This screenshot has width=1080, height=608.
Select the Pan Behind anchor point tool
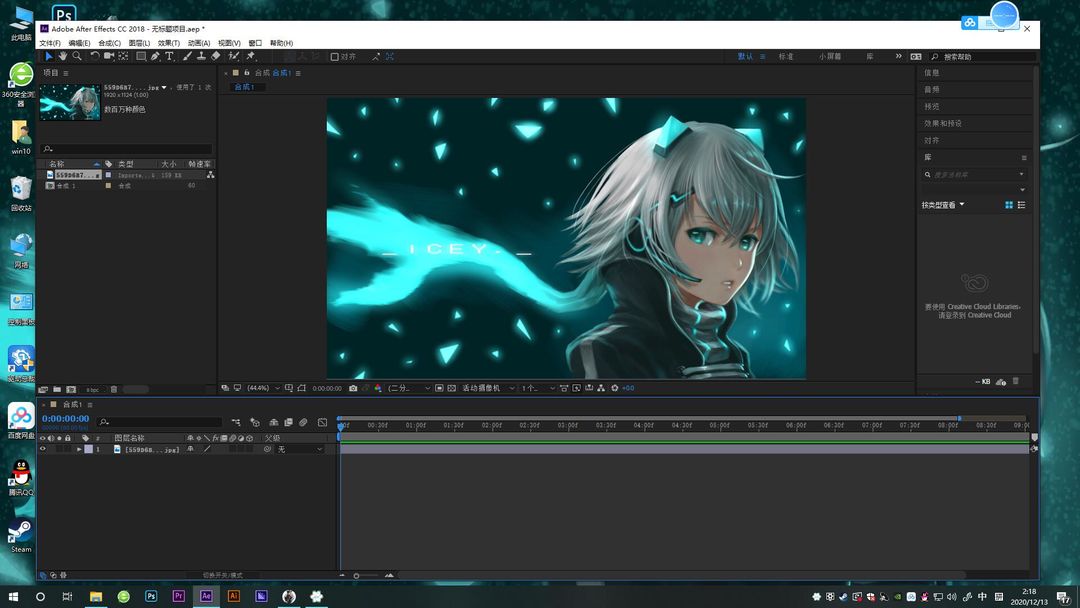[123, 56]
